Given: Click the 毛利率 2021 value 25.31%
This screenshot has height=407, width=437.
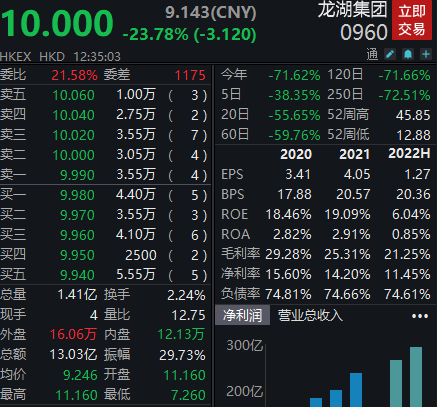Looking at the screenshot, I should click(347, 255).
